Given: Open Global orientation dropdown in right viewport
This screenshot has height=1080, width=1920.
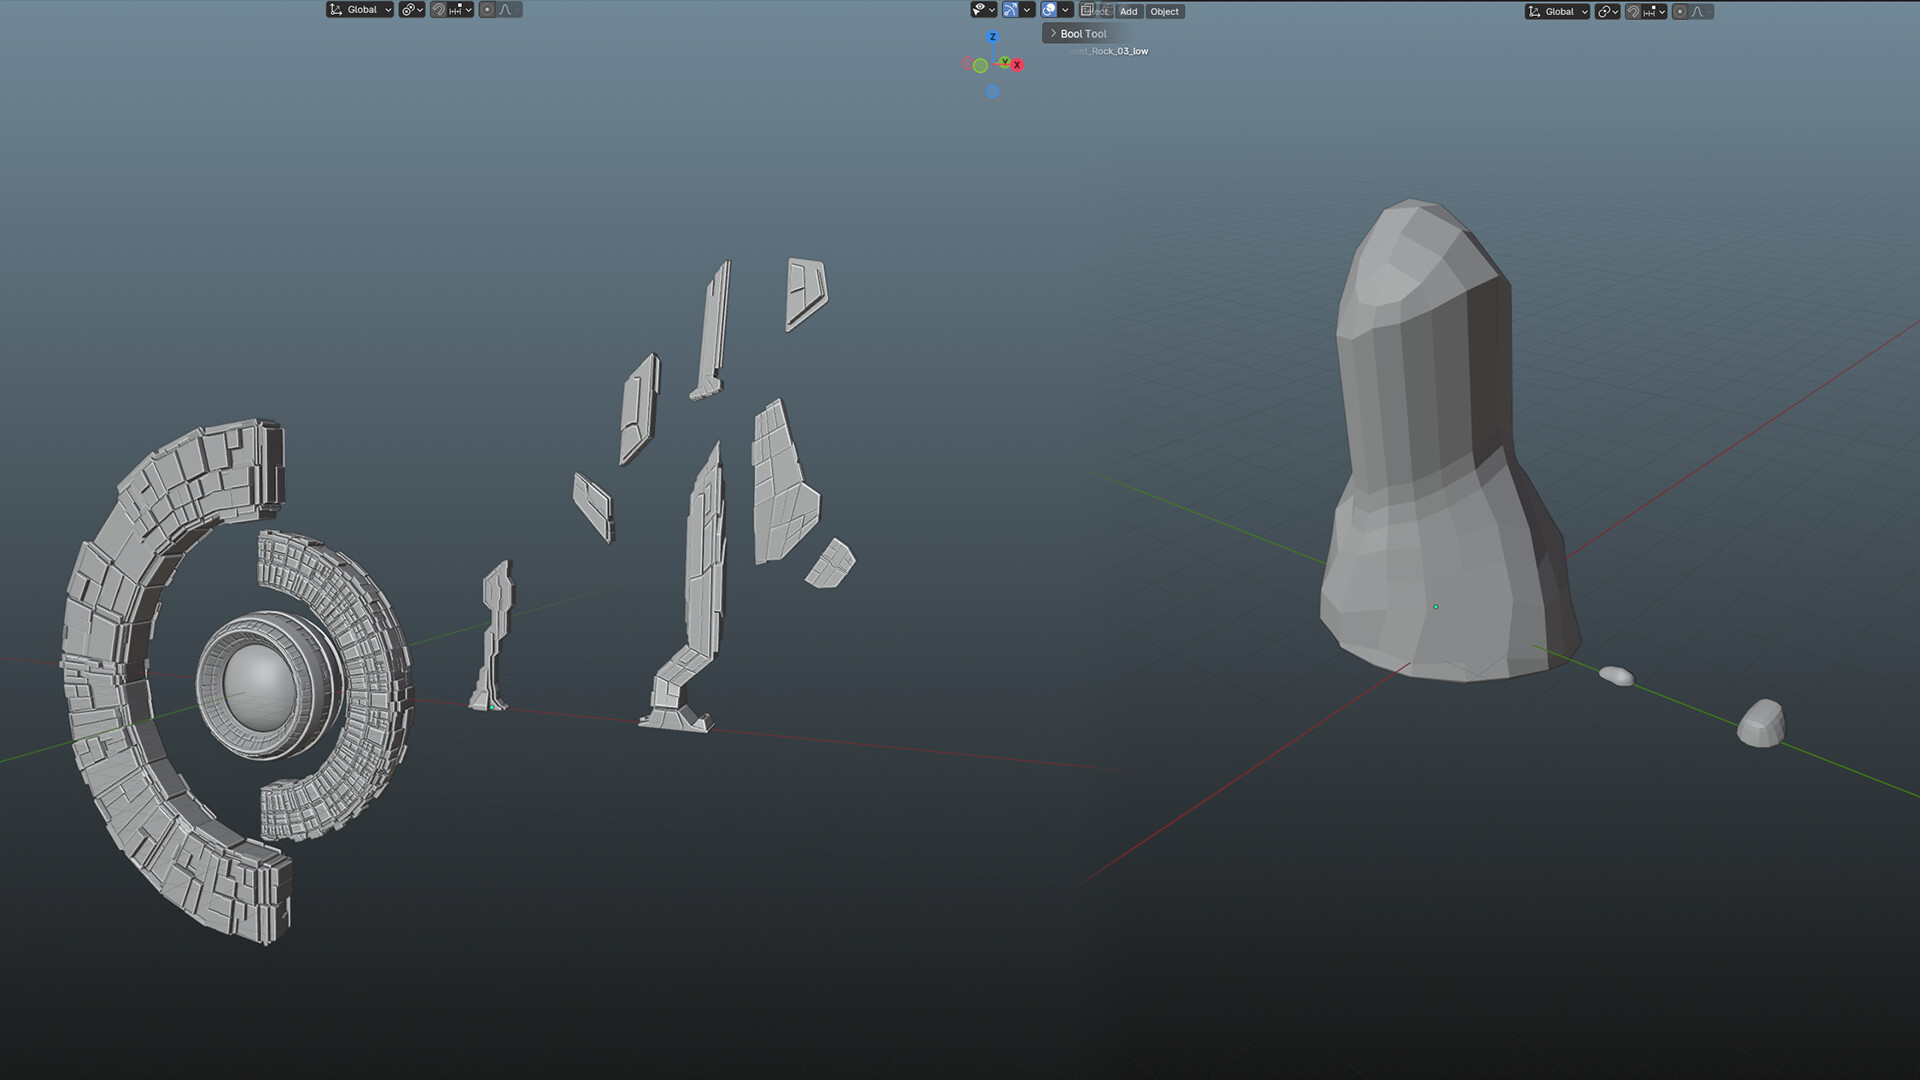Looking at the screenshot, I should (x=1557, y=12).
